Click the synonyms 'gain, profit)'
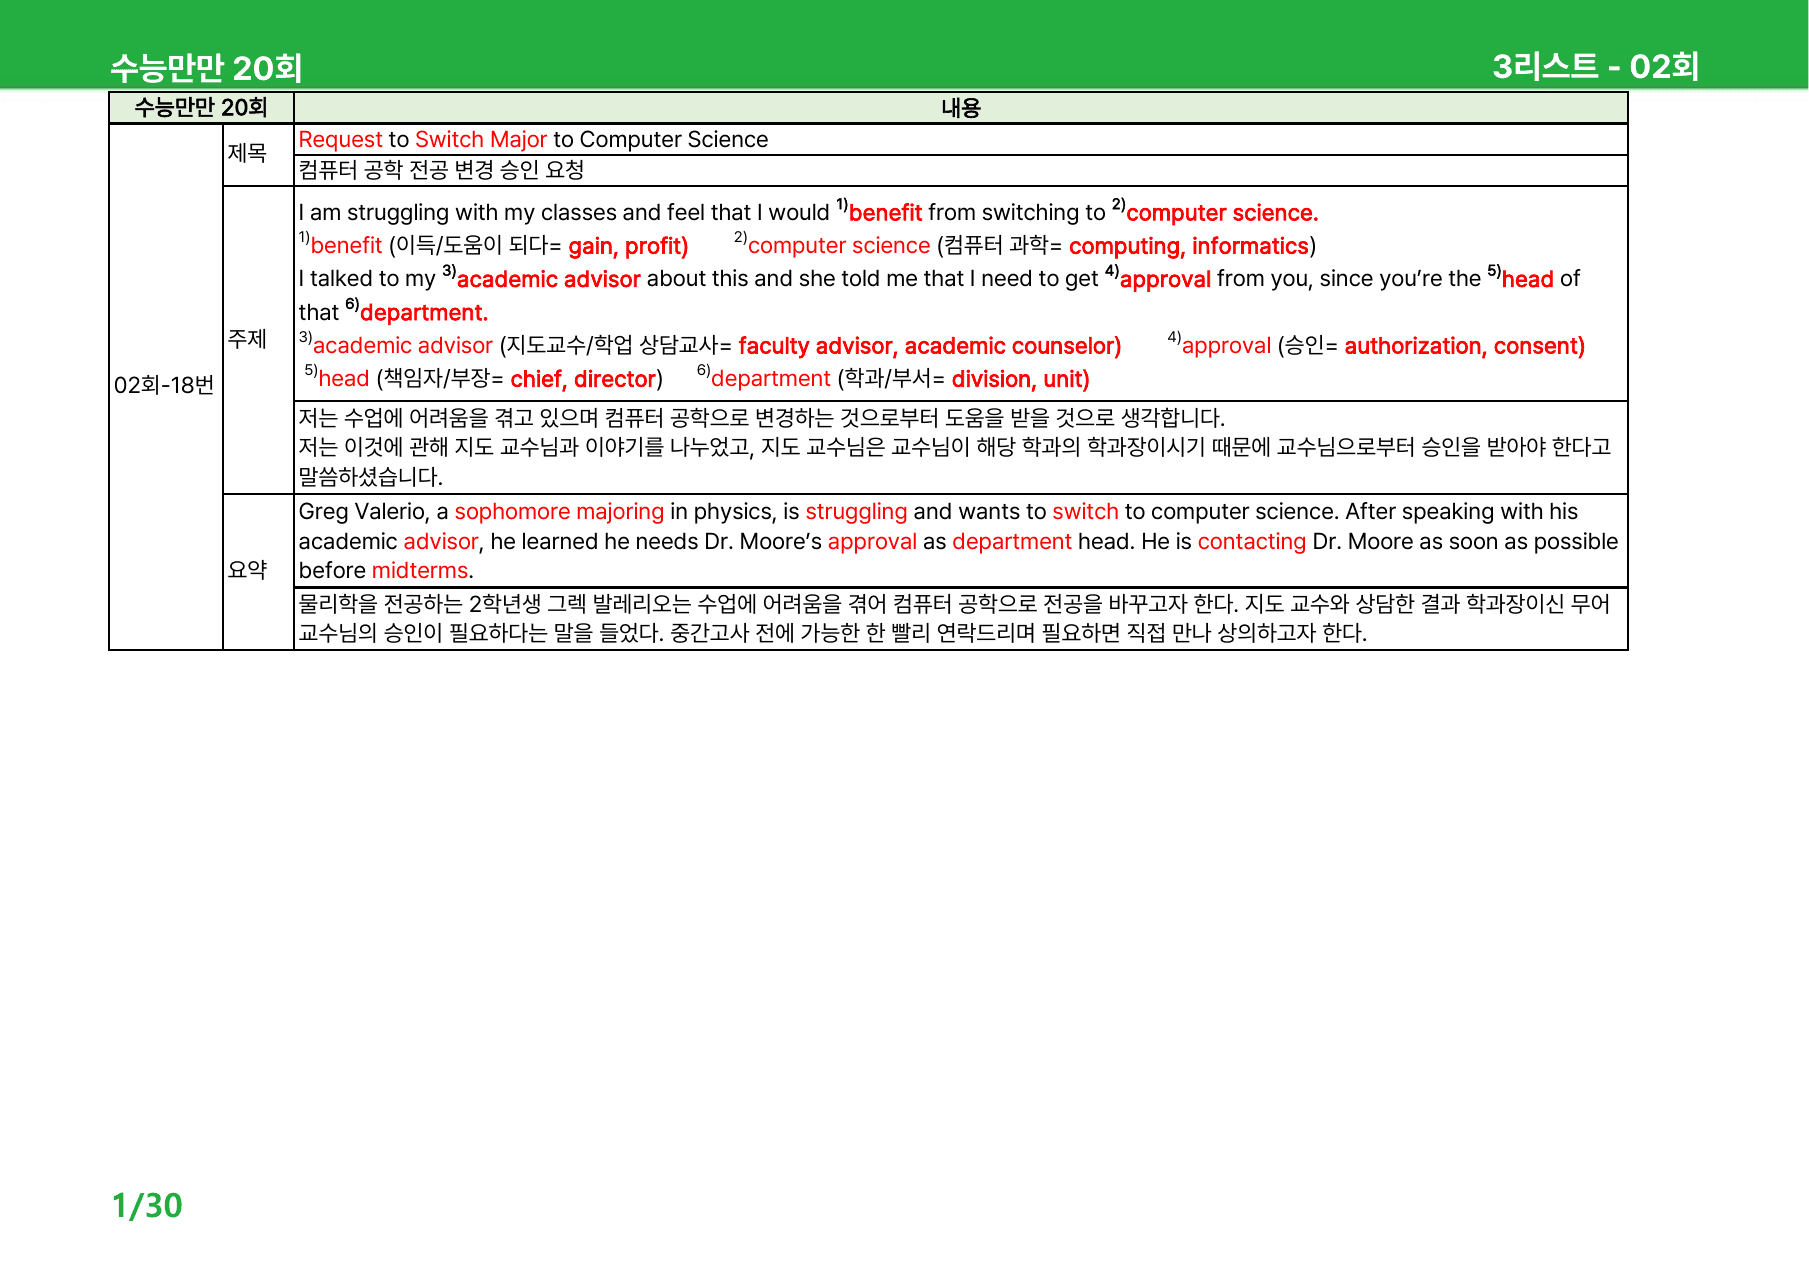Image resolution: width=1809 pixels, height=1279 pixels. coord(628,247)
